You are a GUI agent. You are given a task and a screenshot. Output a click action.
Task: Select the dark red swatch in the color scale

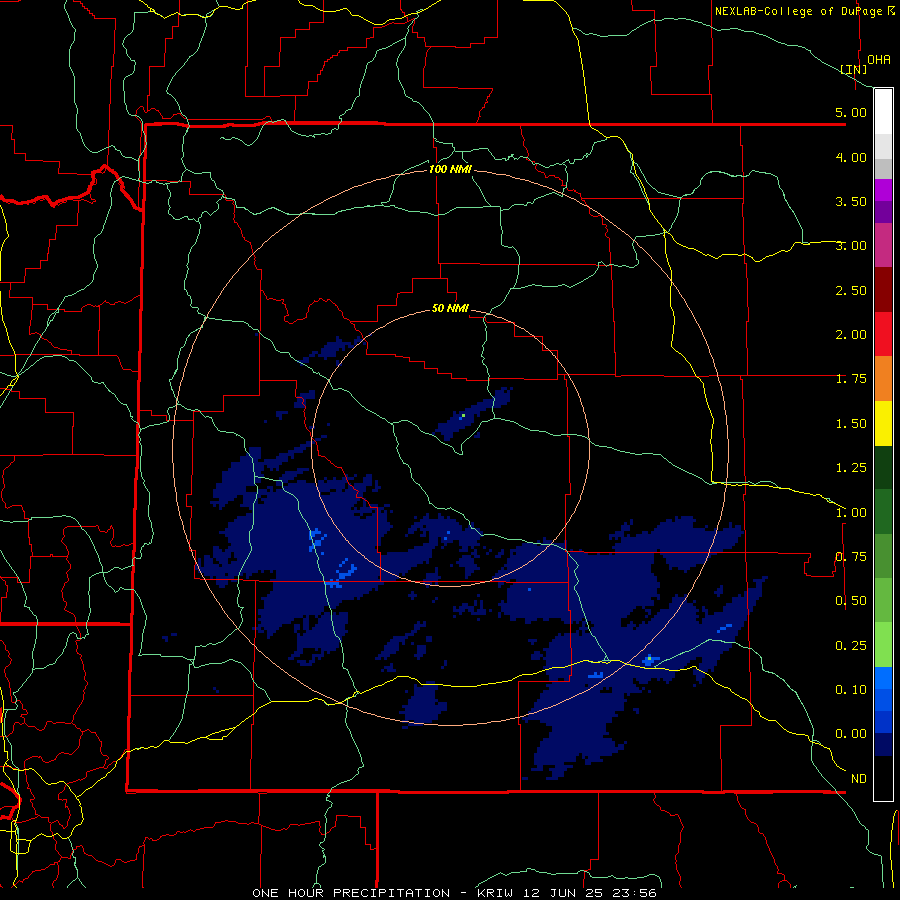click(883, 290)
